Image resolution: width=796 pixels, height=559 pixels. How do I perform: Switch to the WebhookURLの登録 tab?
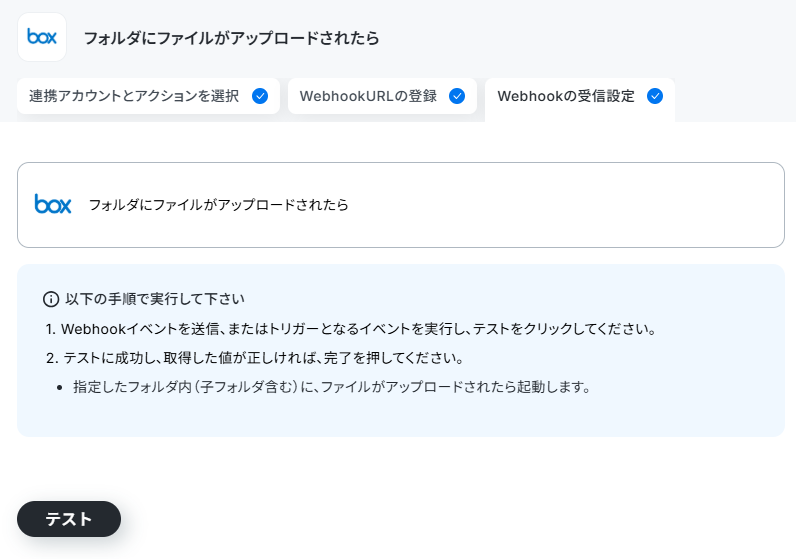(368, 96)
